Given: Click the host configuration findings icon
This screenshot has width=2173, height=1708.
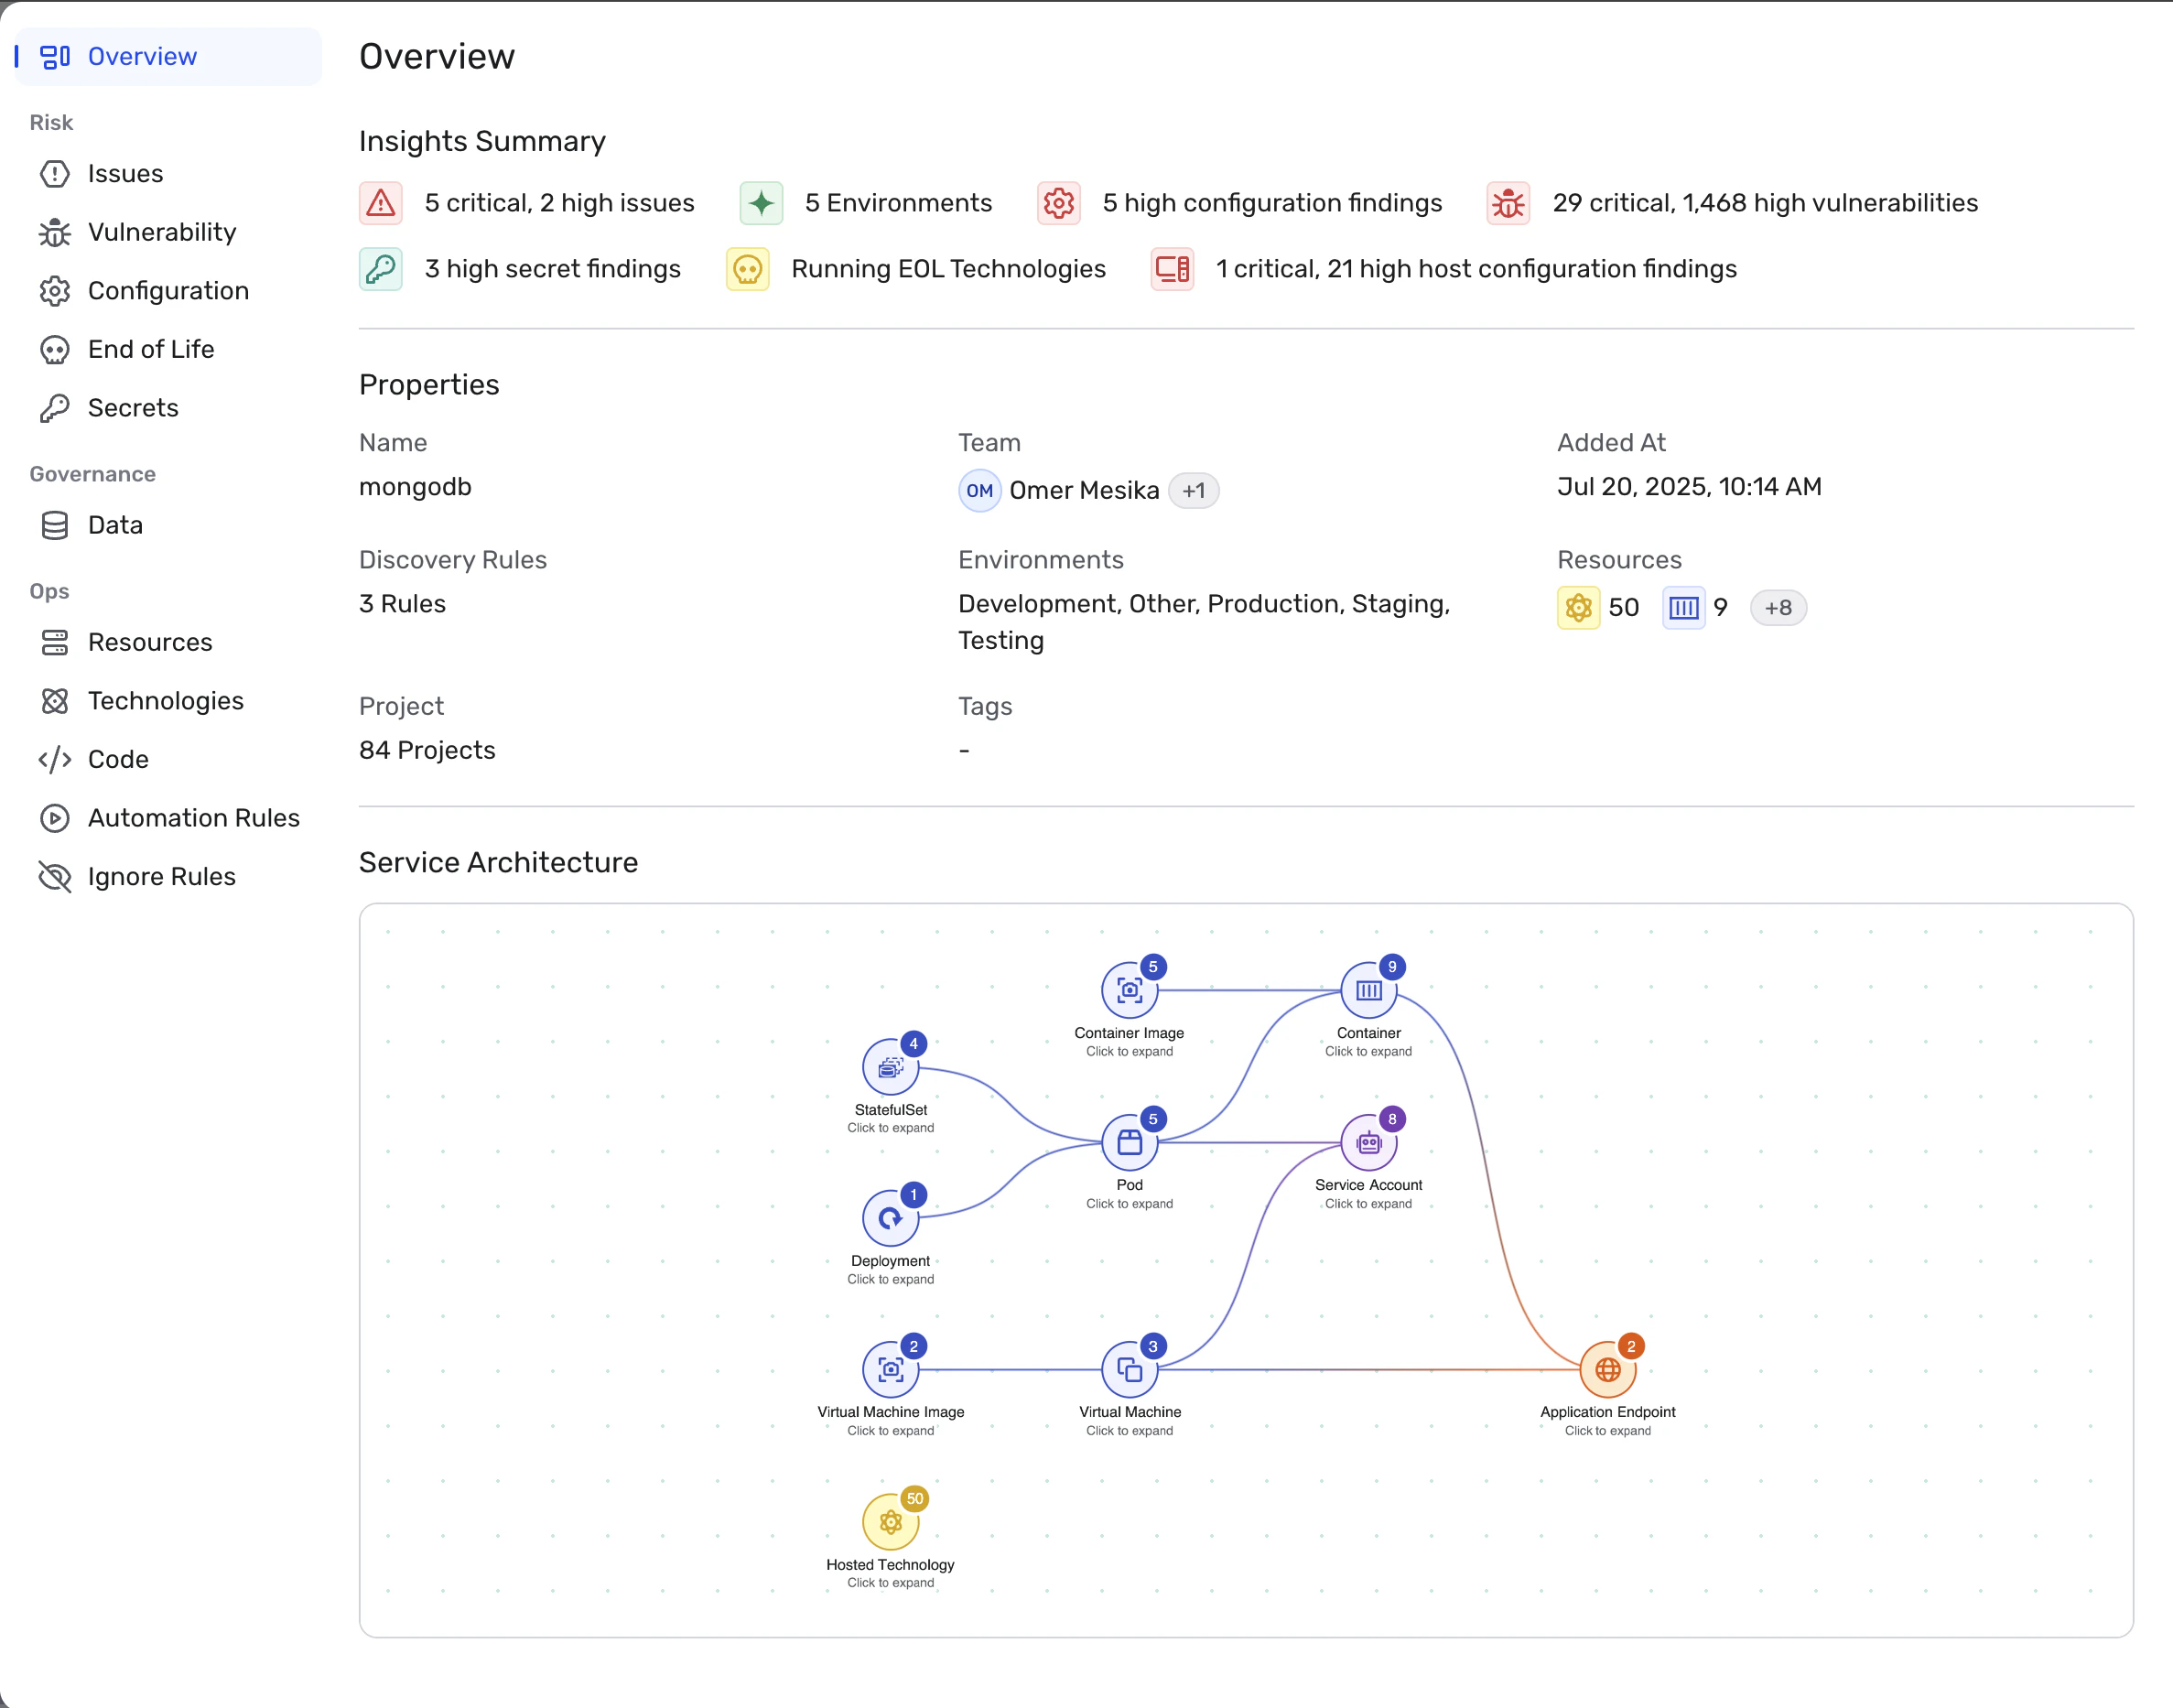Looking at the screenshot, I should pos(1172,269).
